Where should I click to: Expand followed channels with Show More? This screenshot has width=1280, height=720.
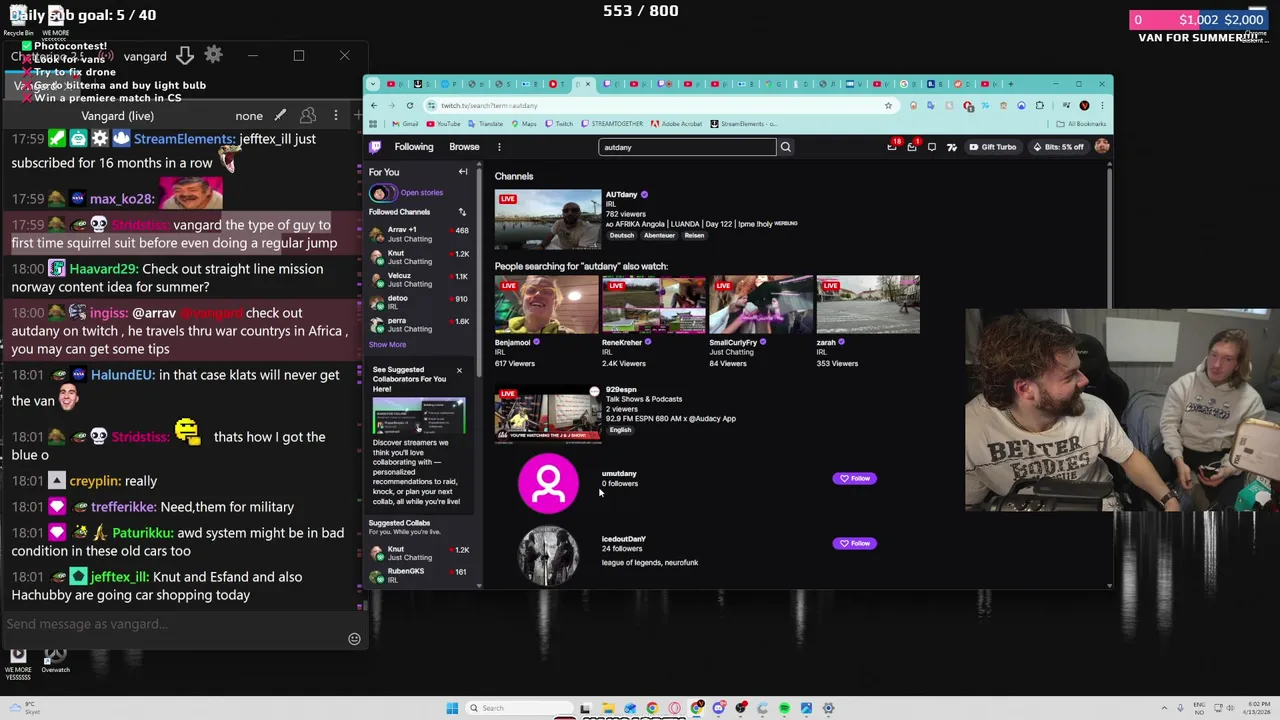(388, 345)
